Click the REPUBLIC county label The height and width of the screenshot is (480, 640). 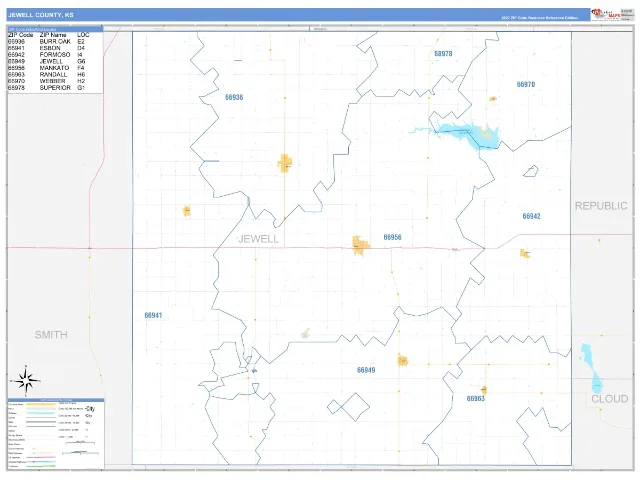(601, 206)
